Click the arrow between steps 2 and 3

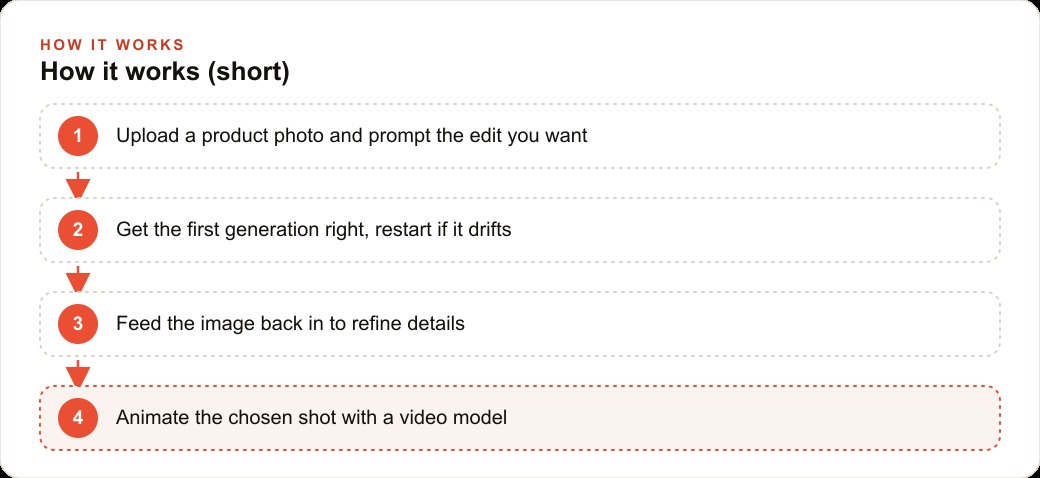78,278
